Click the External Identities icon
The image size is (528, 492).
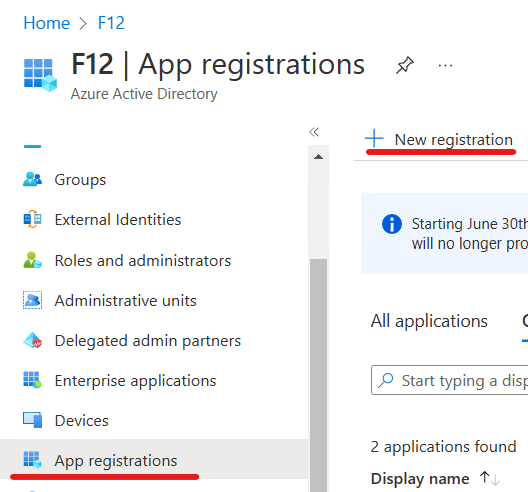pyautogui.click(x=32, y=219)
